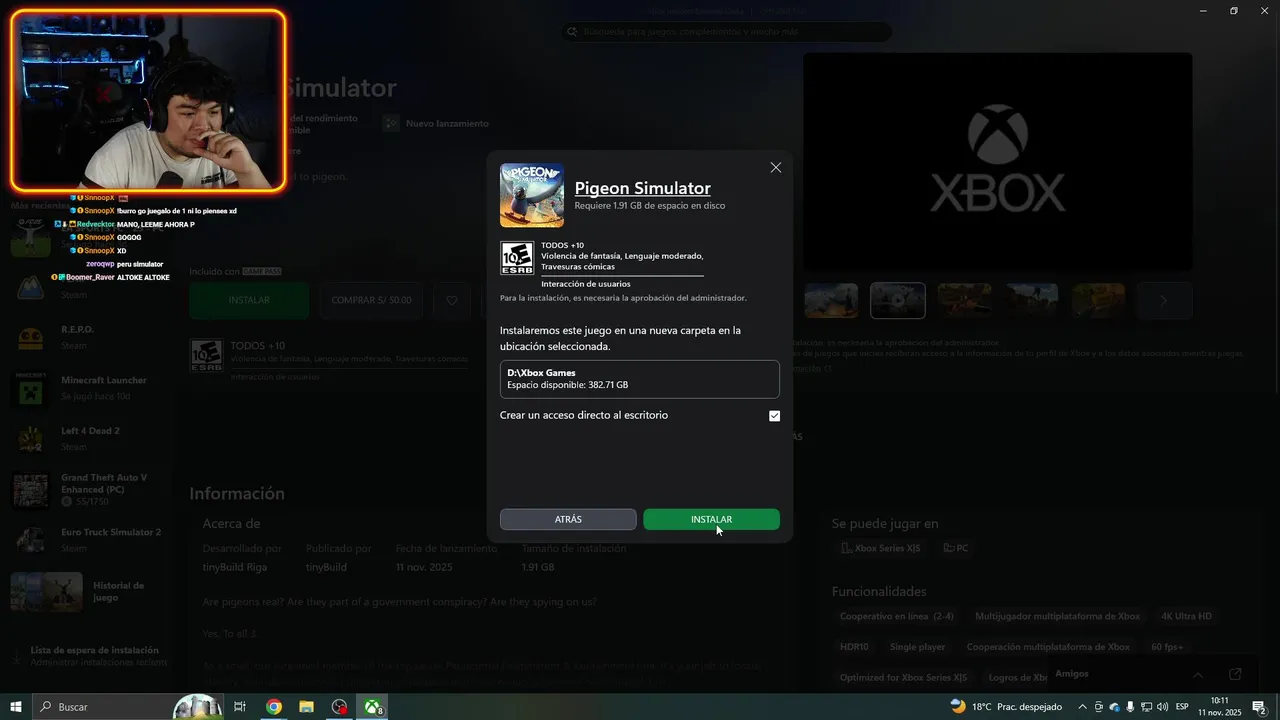Advance the screenshot carousel with the next arrow
The width and height of the screenshot is (1280, 720).
coord(1163,300)
